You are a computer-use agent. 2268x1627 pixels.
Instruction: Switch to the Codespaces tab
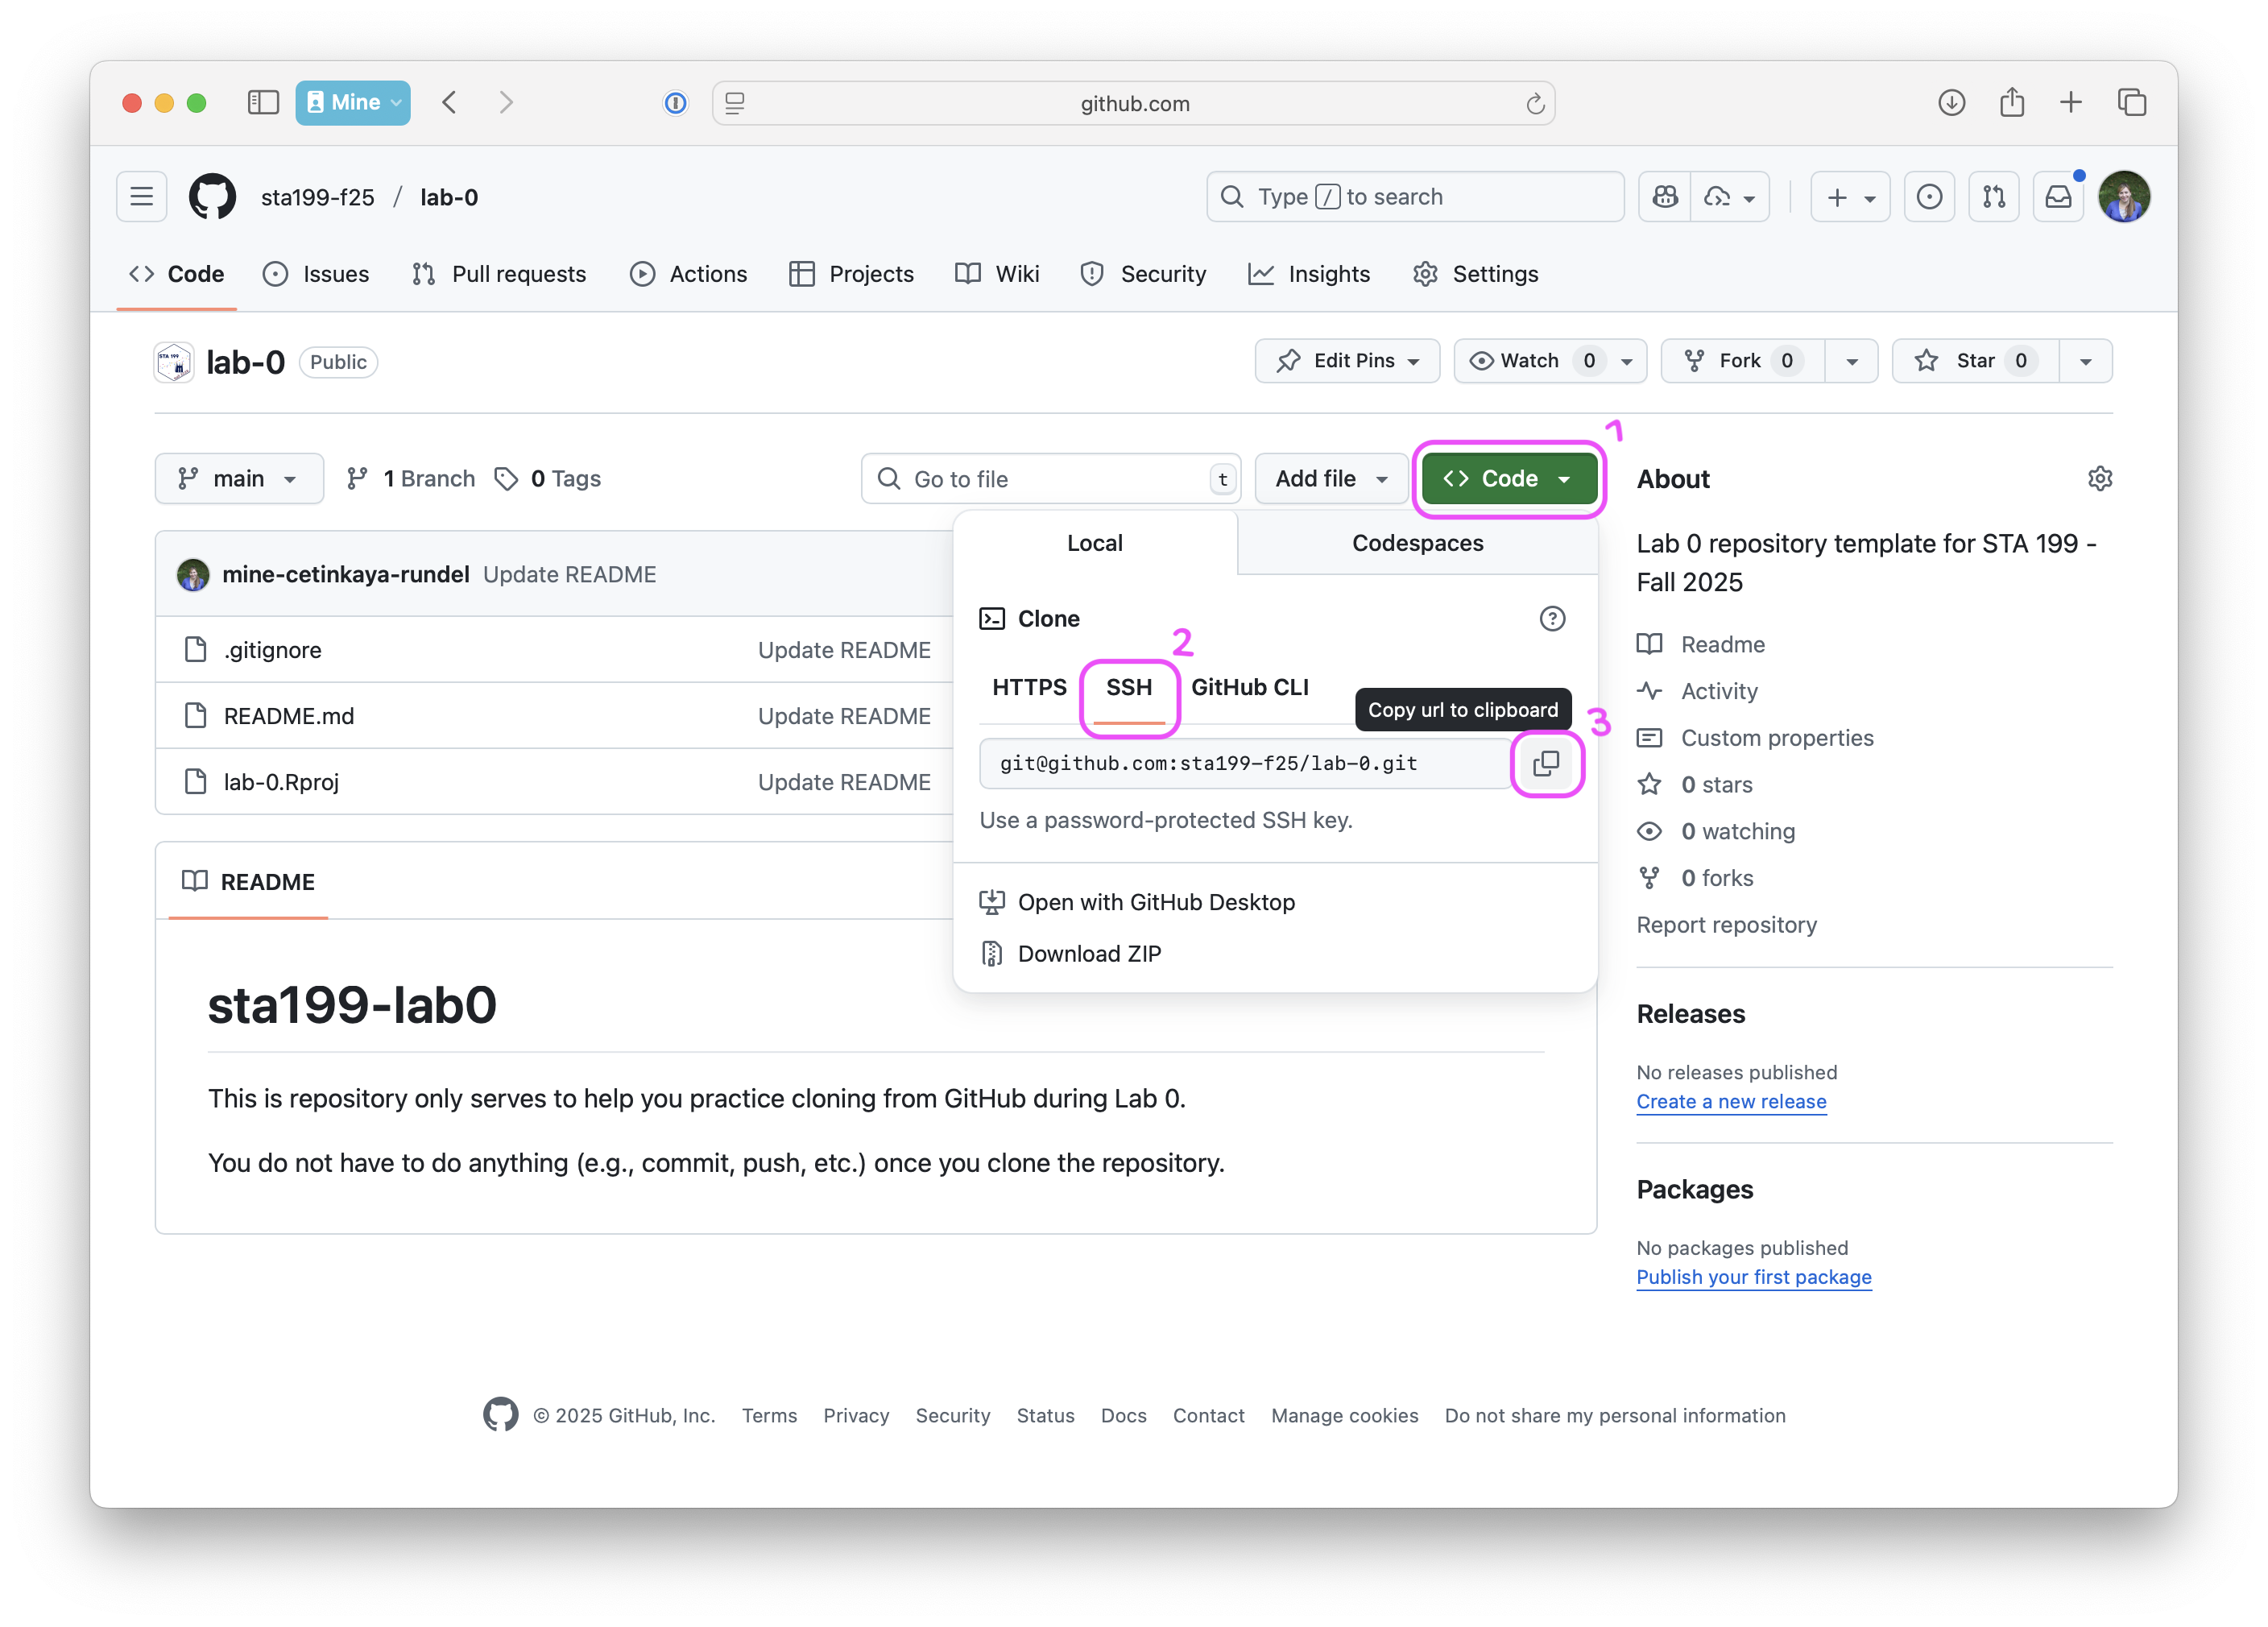(1417, 543)
